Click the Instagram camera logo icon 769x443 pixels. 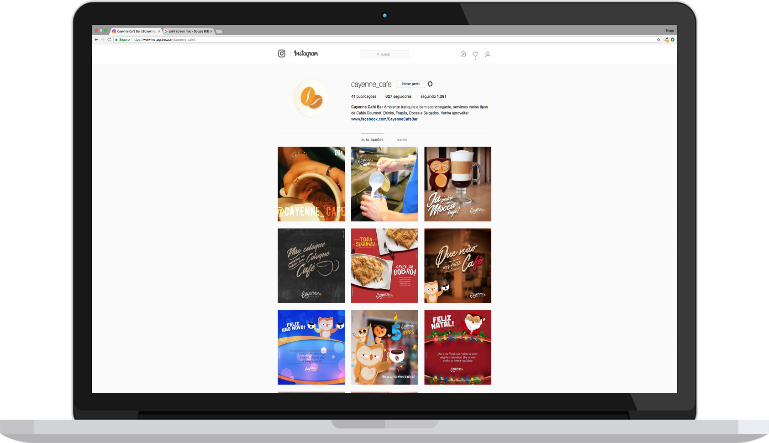(x=282, y=53)
